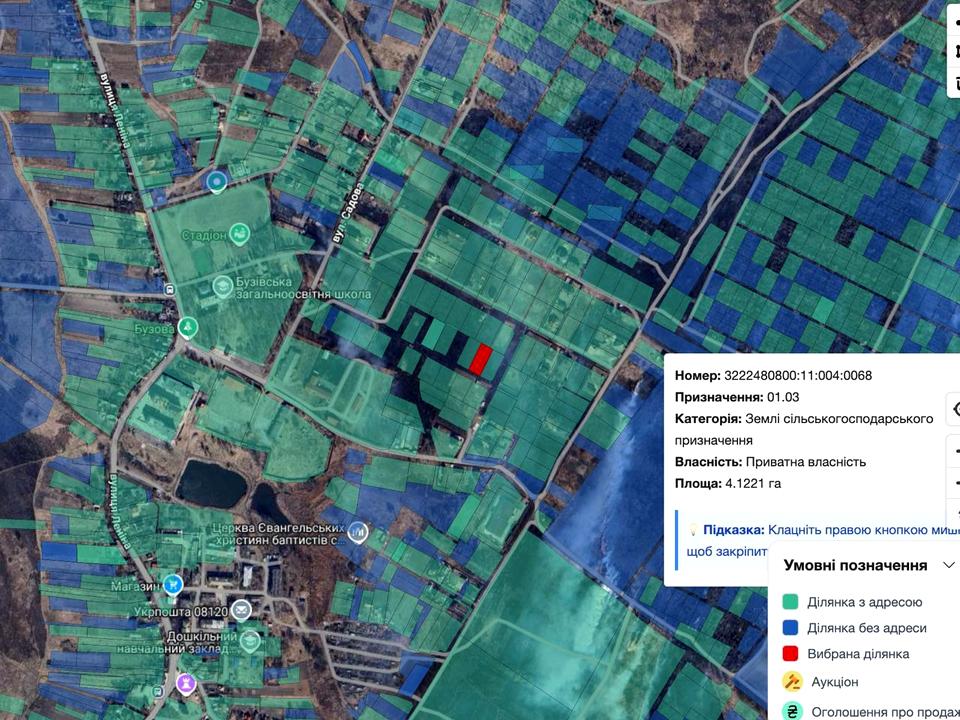Click the Оголошення про продаж hryvnia icon
The image size is (960, 720).
pyautogui.click(x=790, y=711)
